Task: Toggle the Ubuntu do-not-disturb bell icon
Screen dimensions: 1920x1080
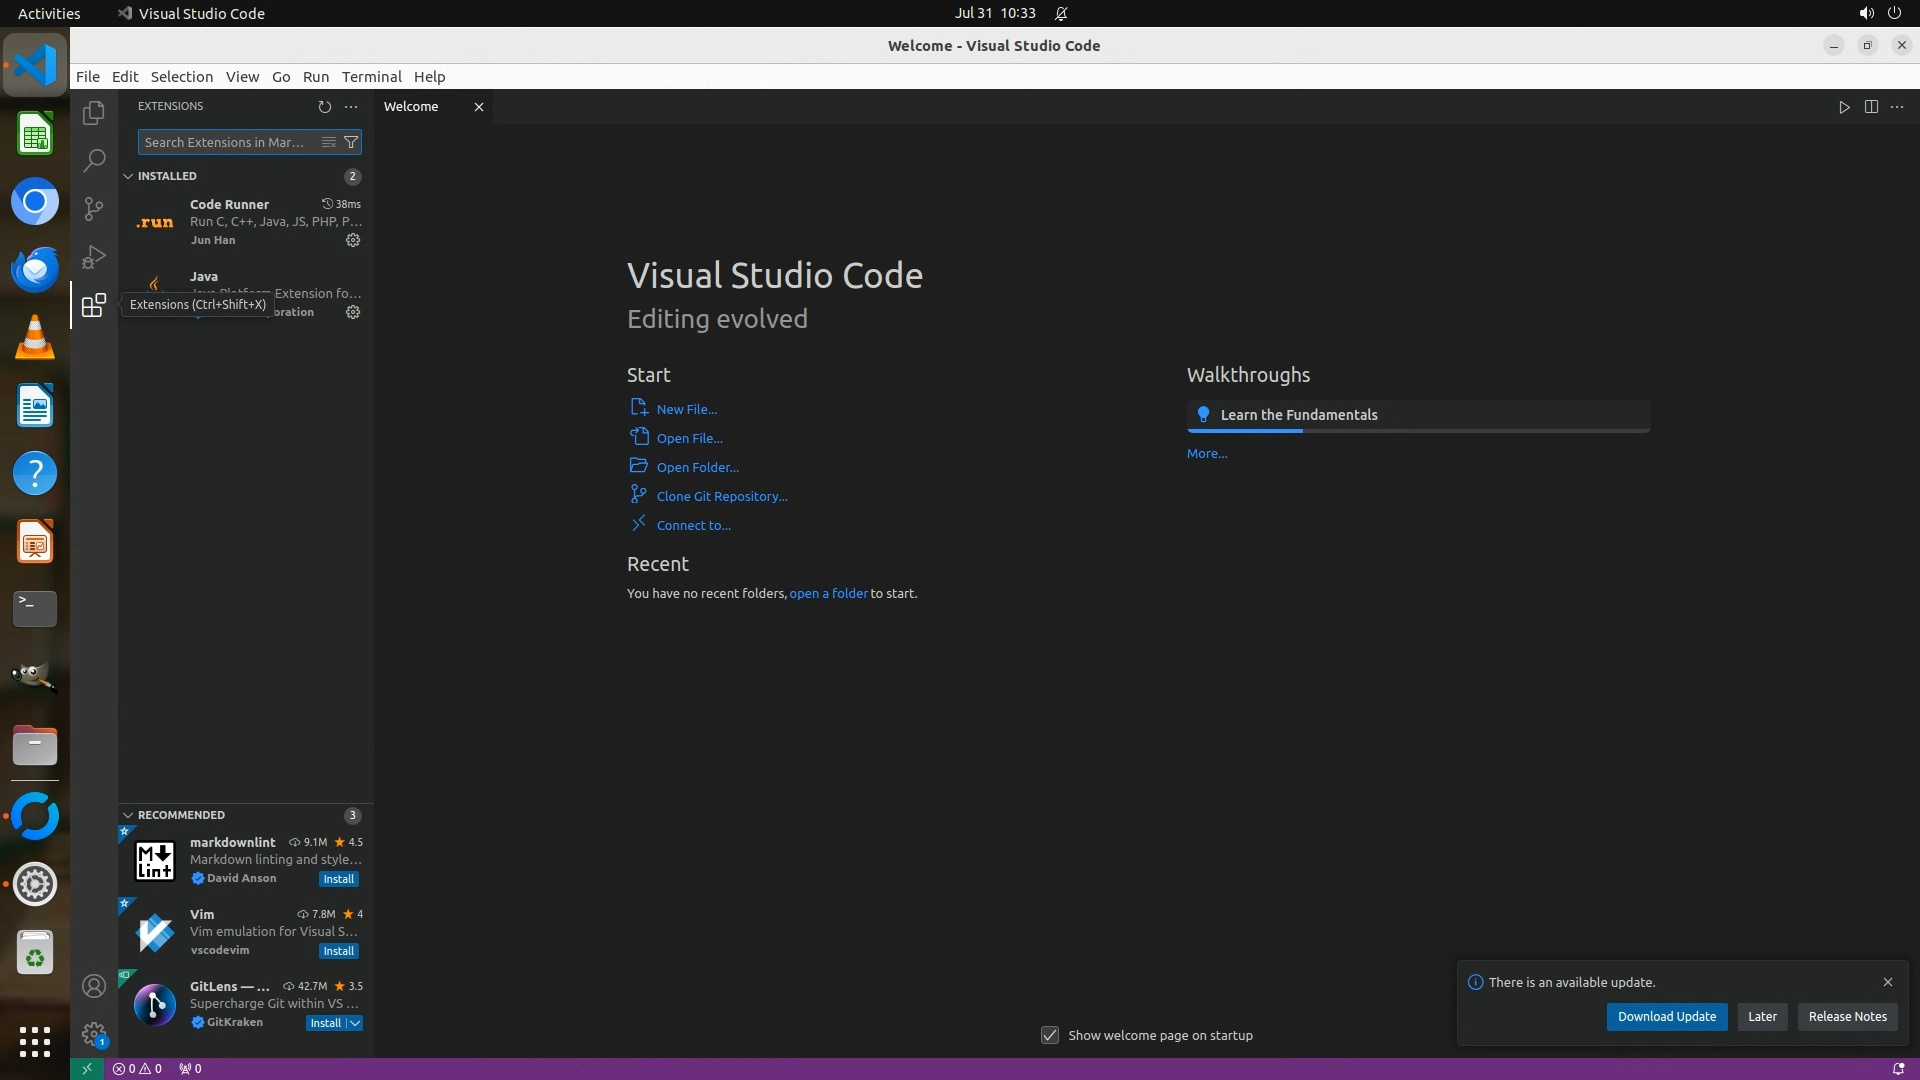Action: point(1061,13)
